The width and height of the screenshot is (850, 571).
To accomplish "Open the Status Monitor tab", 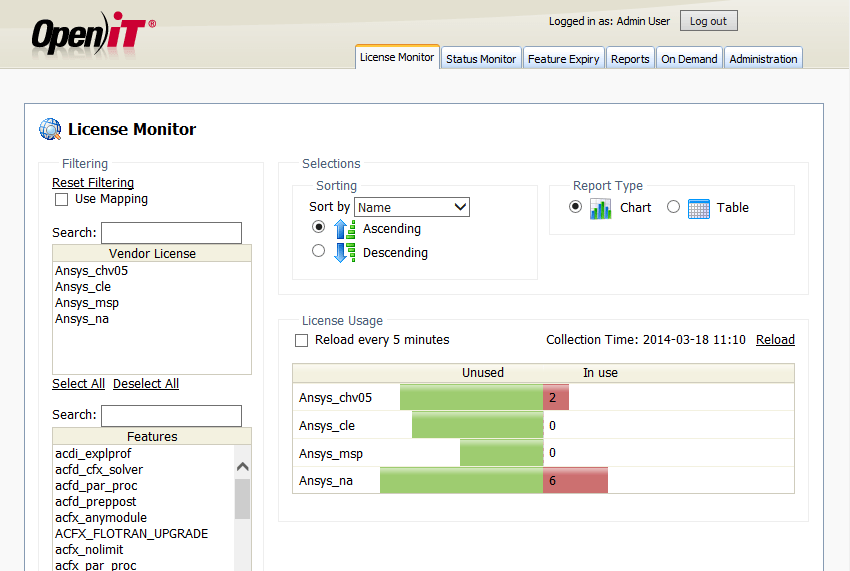I will click(x=481, y=59).
